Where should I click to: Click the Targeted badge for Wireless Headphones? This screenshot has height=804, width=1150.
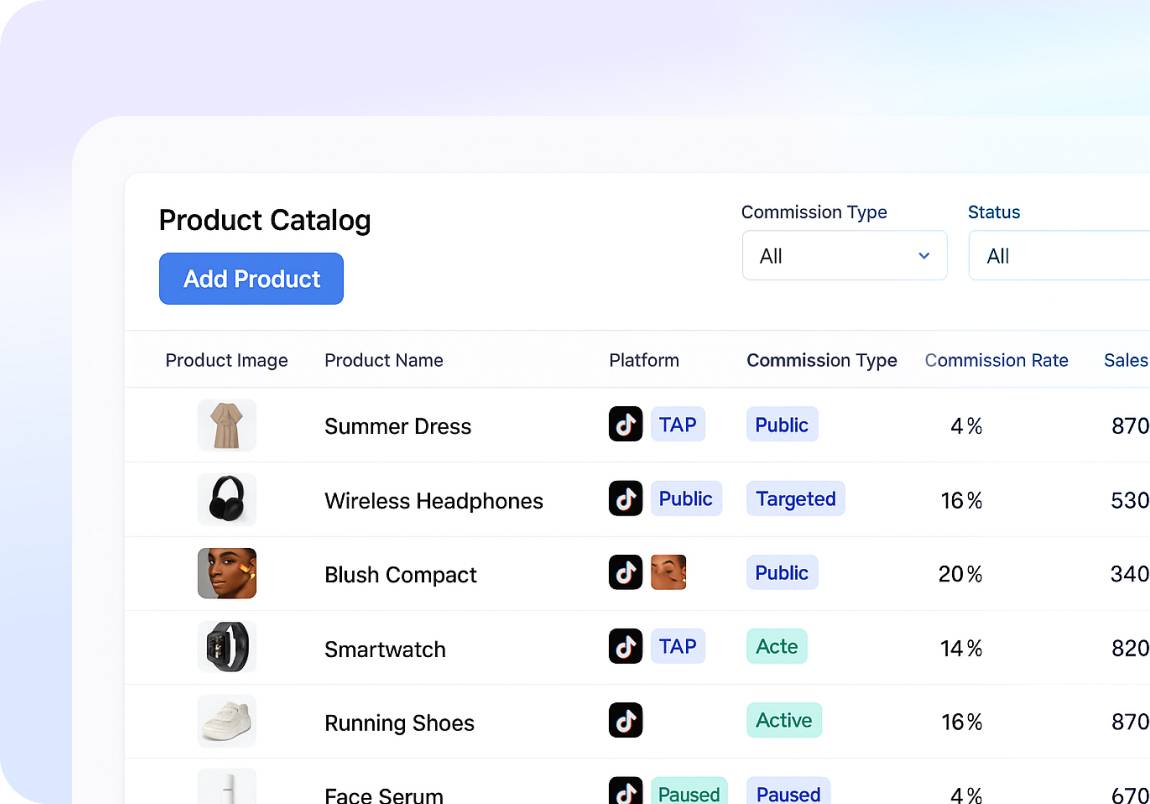(795, 498)
